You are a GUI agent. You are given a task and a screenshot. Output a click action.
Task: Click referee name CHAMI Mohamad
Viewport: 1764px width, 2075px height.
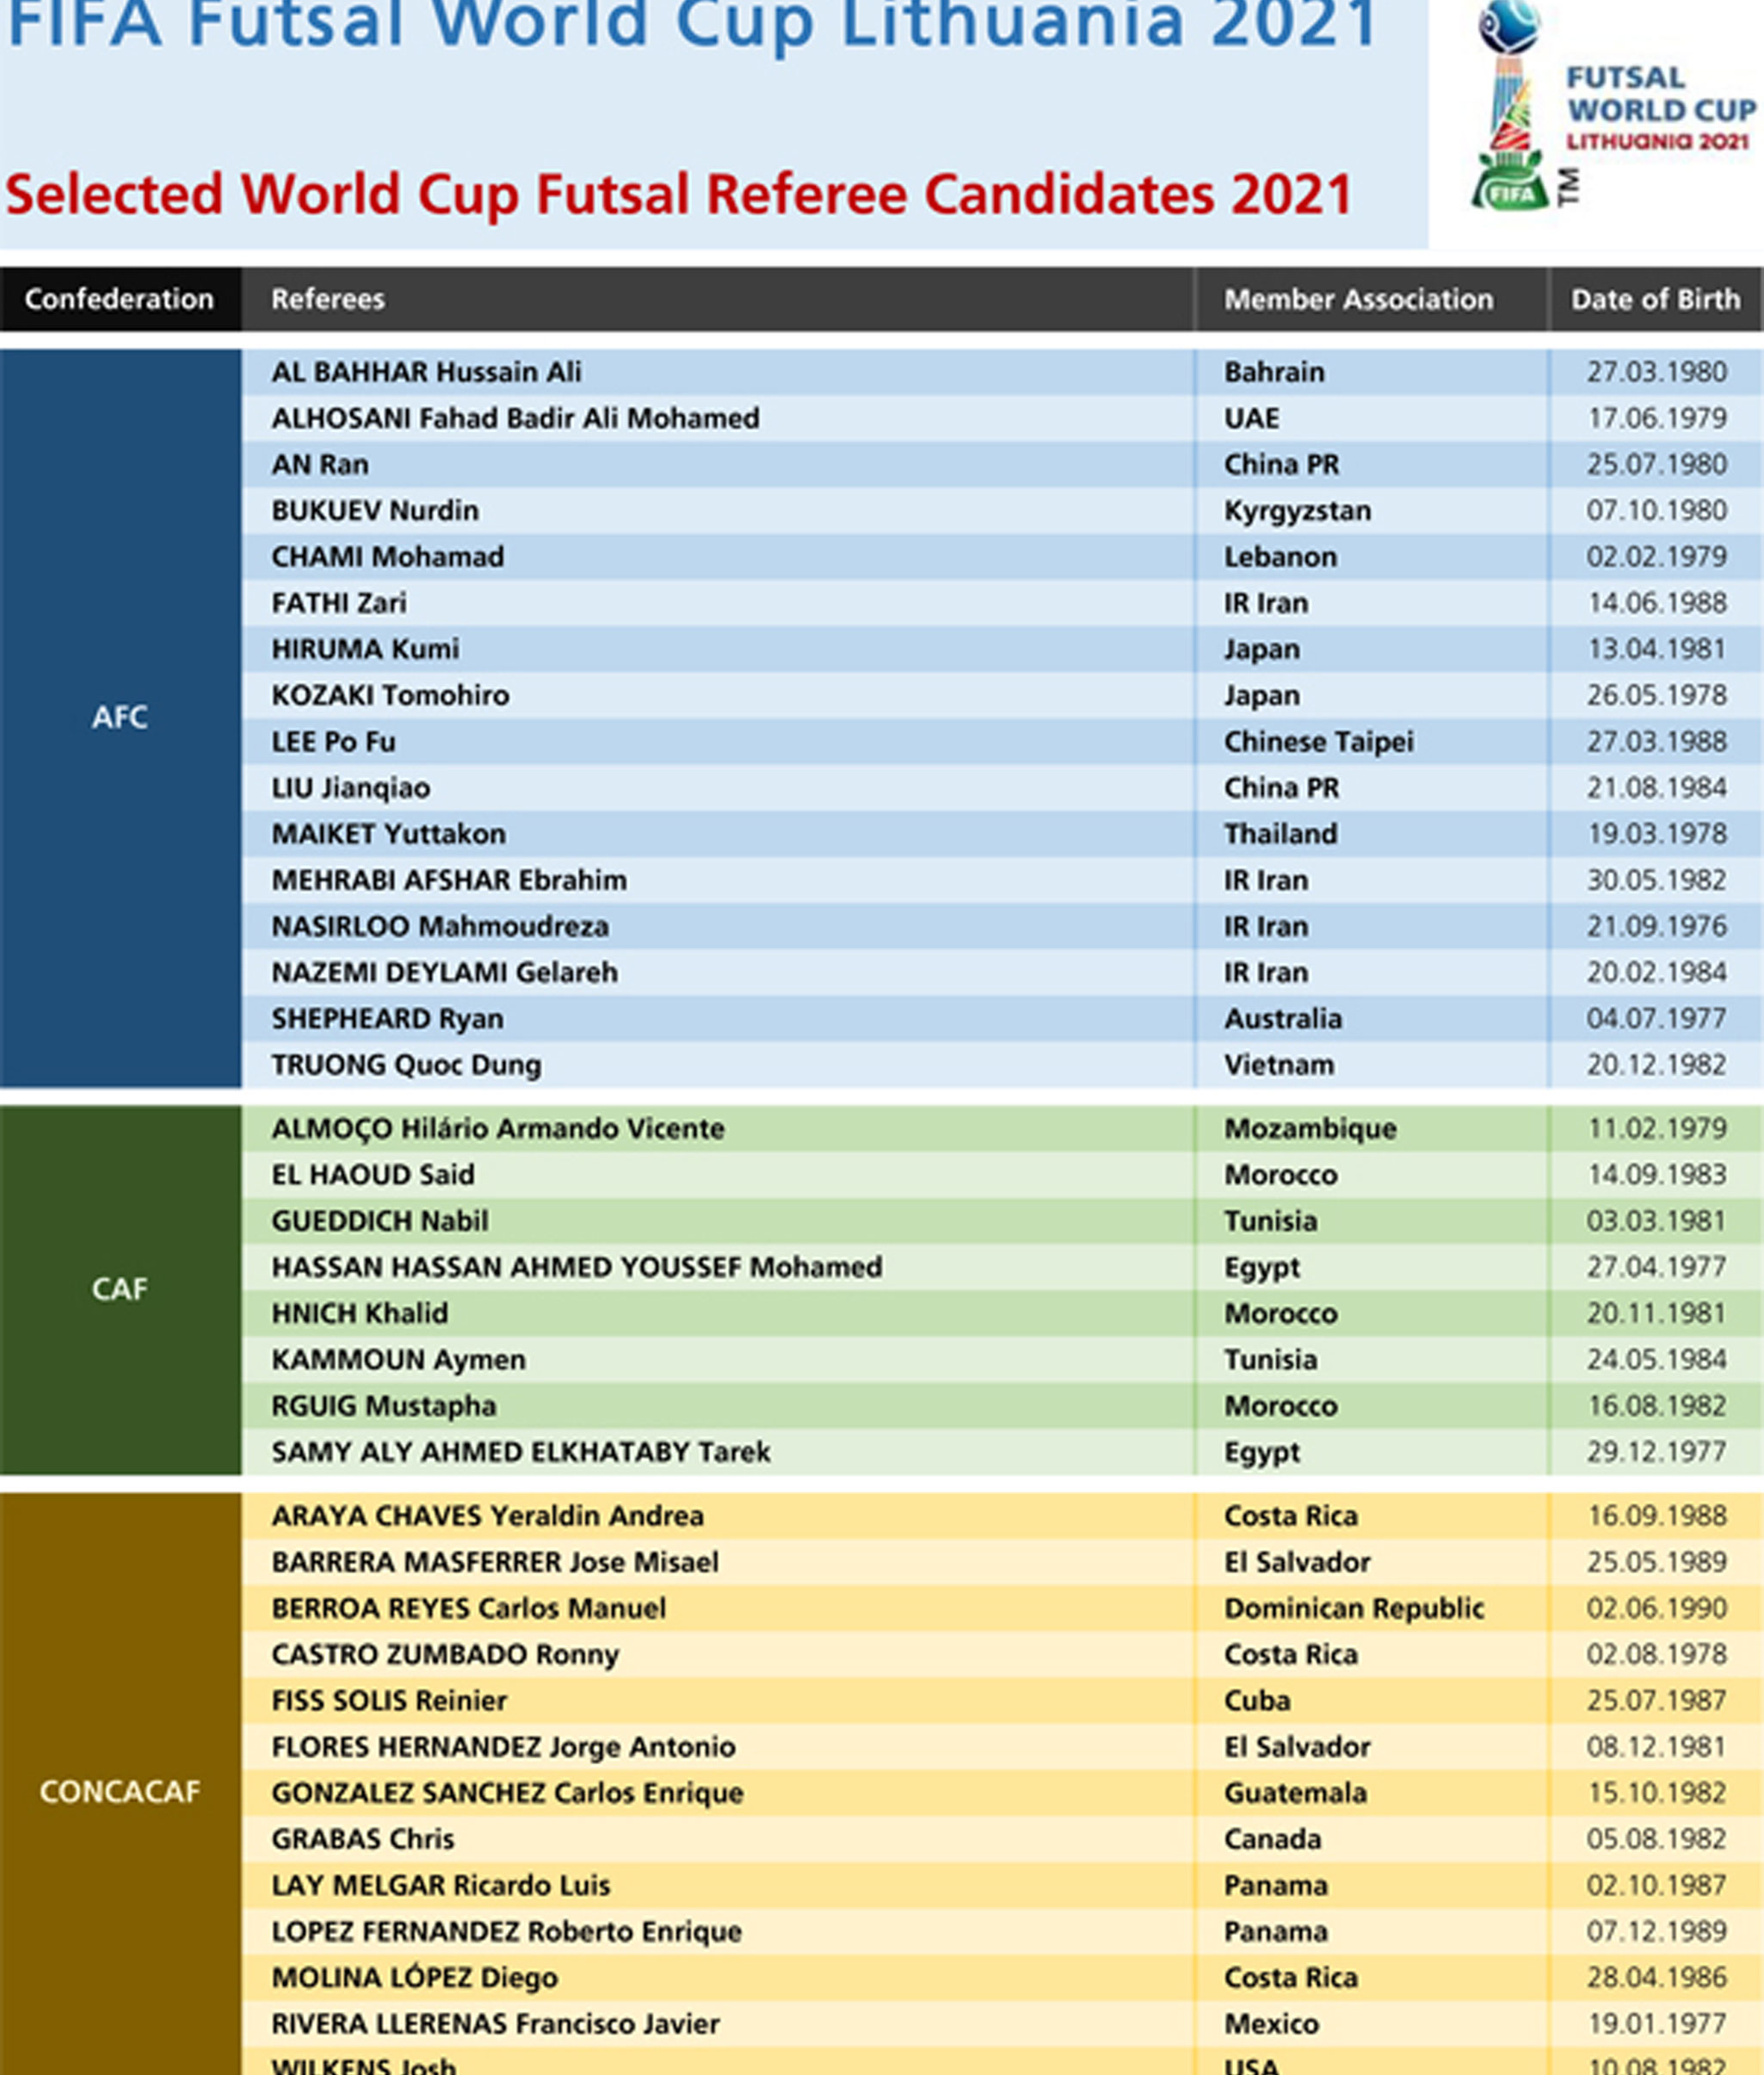388,556
